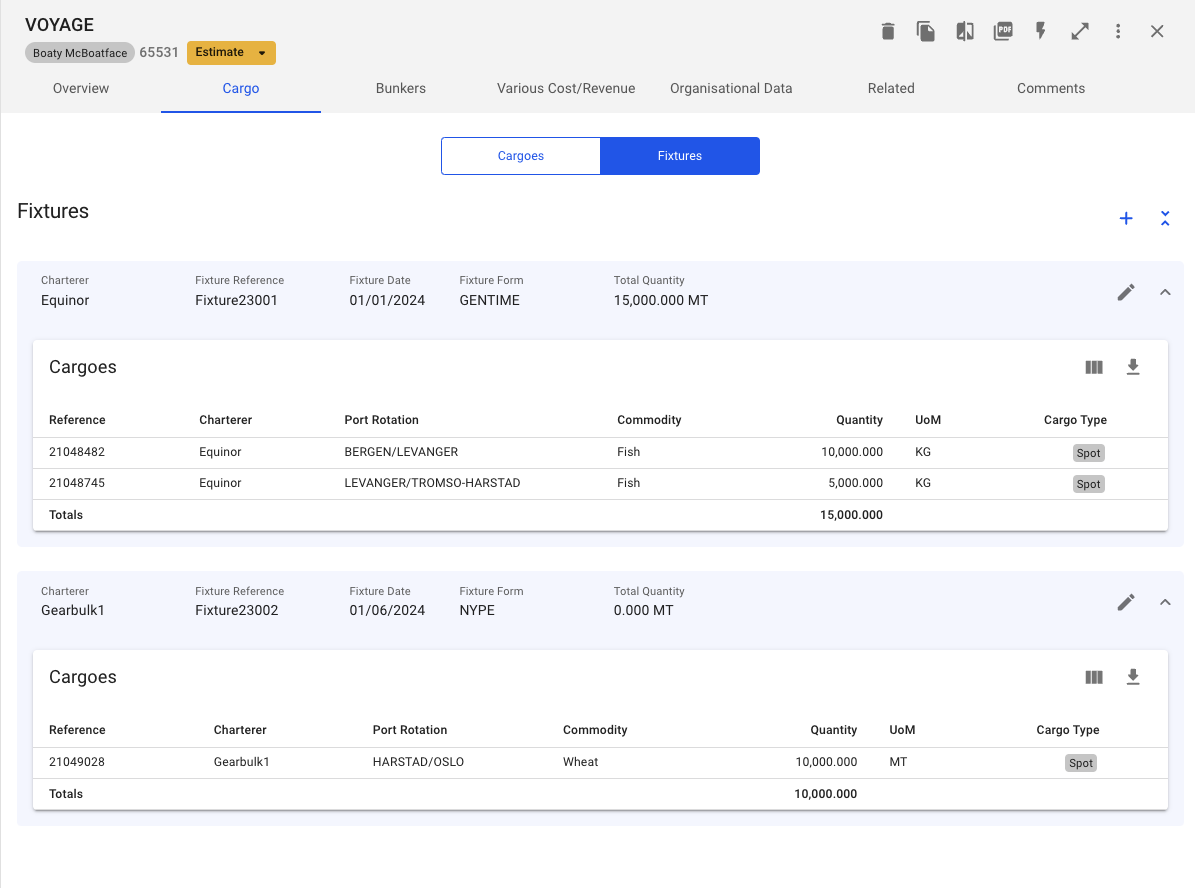Download cargoes of Fixture23002
This screenshot has width=1195, height=888.
point(1133,677)
